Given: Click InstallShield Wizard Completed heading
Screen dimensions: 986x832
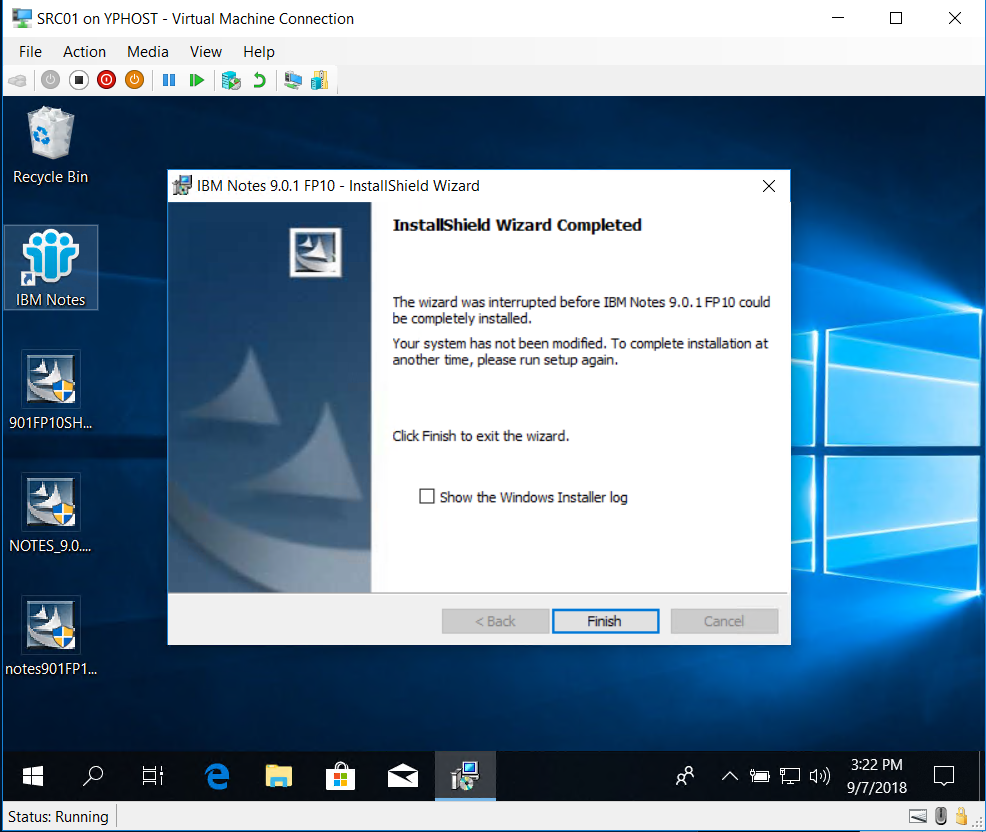Looking at the screenshot, I should pyautogui.click(x=517, y=225).
